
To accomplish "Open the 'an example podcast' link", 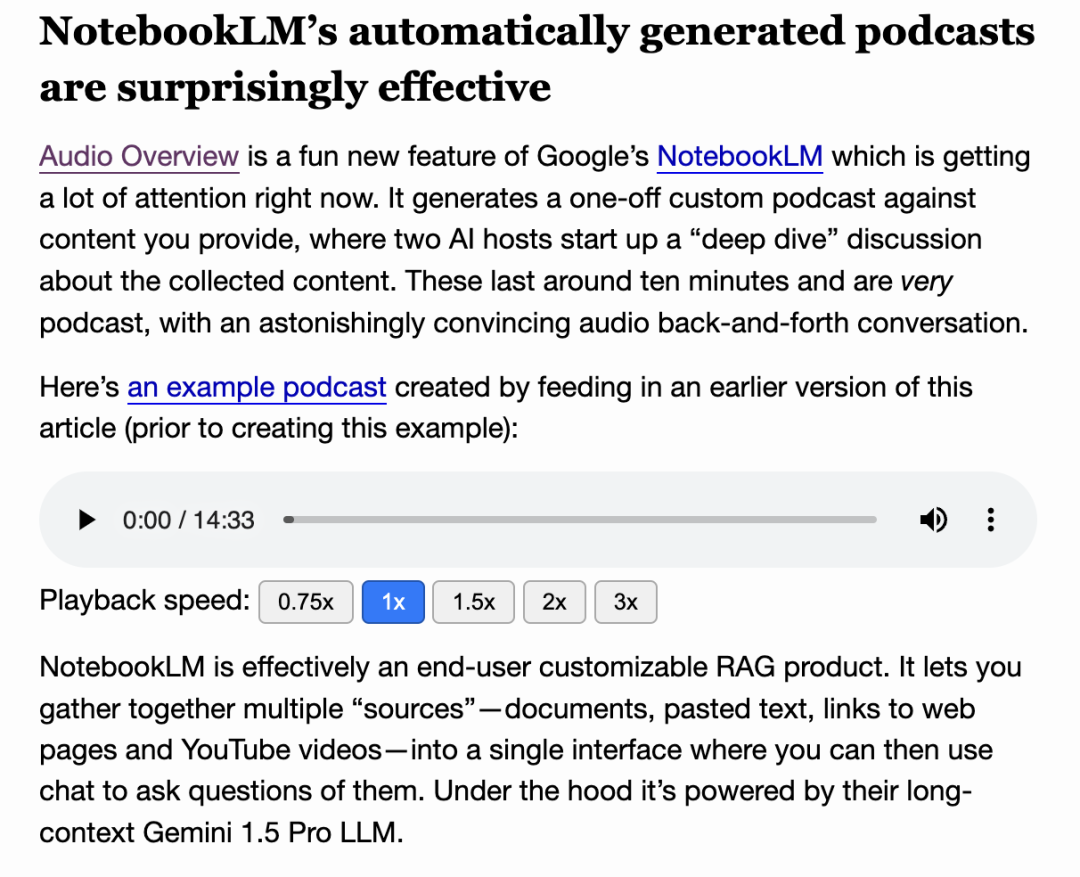I will point(257,387).
